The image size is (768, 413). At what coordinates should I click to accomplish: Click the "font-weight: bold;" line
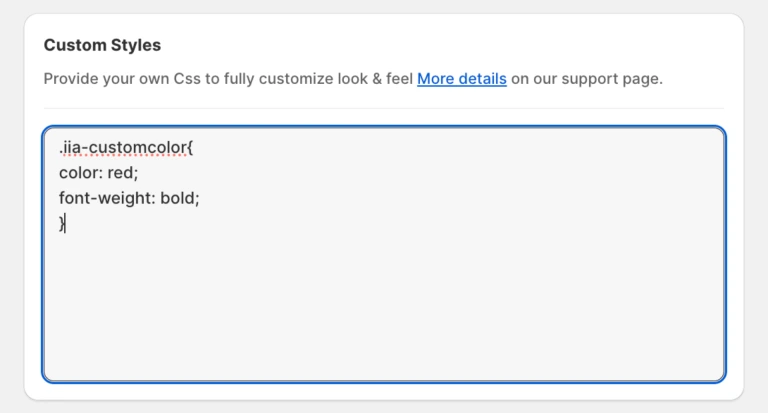(x=129, y=198)
